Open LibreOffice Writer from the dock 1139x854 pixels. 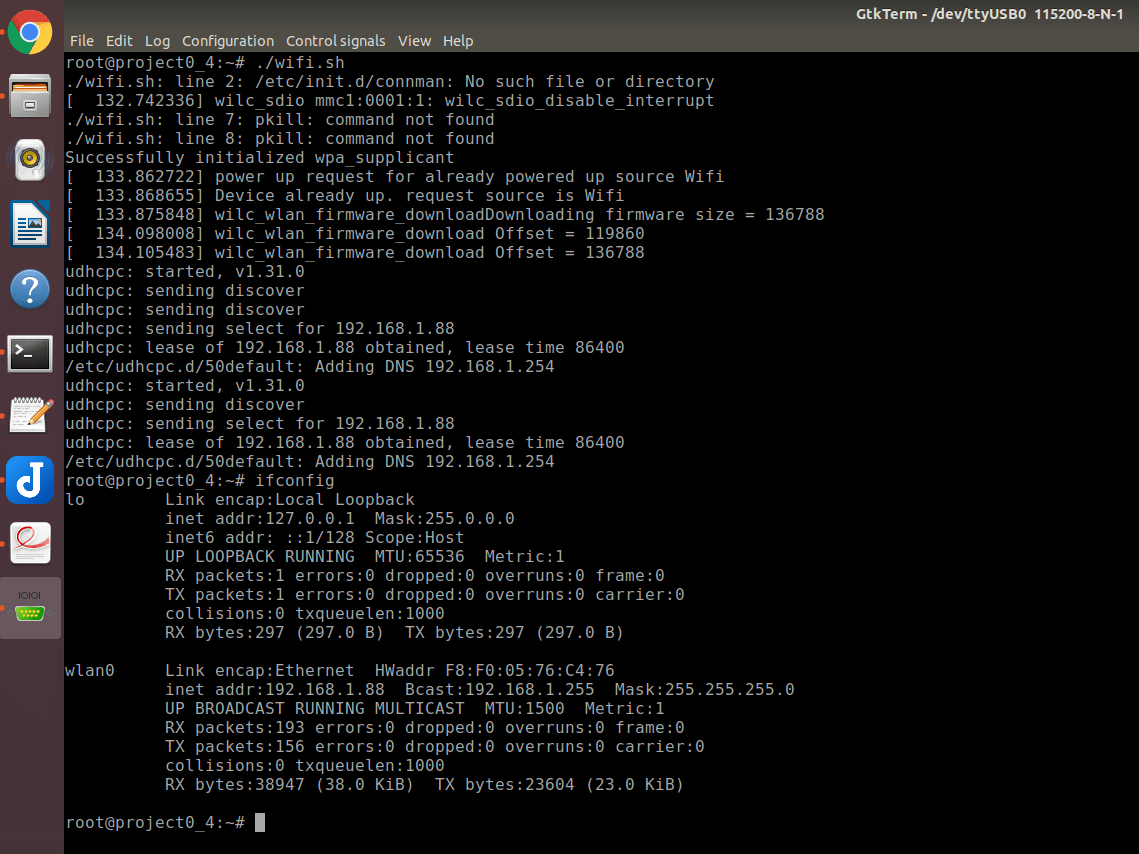tap(30, 224)
